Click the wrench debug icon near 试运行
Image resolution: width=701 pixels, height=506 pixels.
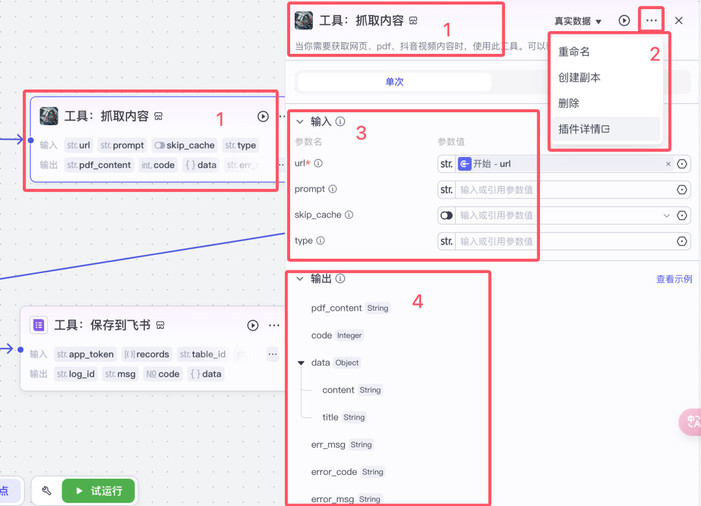click(x=46, y=491)
